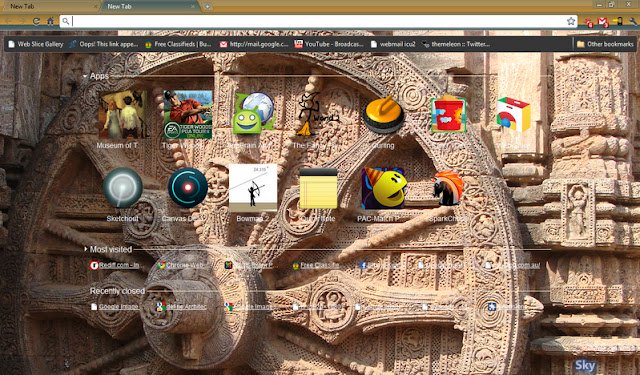640x375 pixels.
Task: Open the Gmail checker extension icon
Action: [603, 22]
